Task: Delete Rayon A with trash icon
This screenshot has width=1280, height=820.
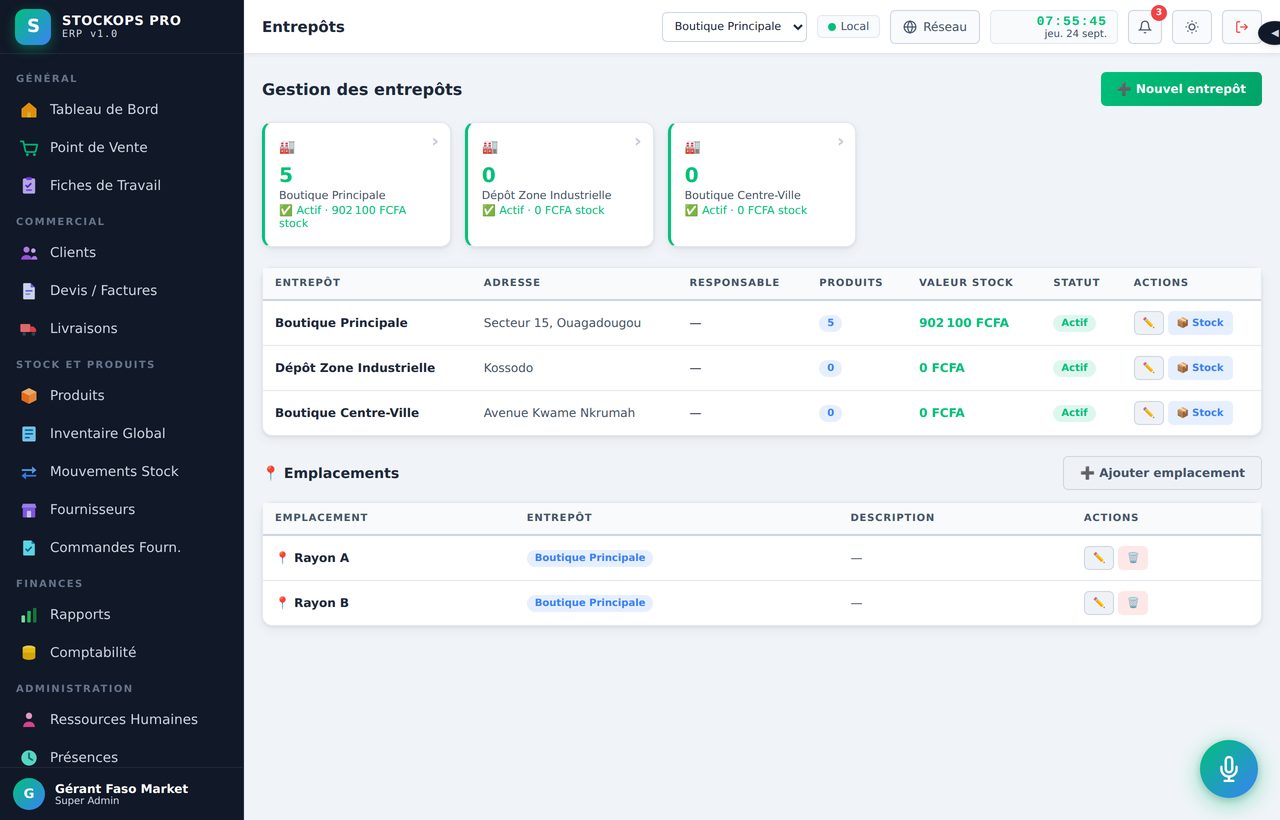Action: tap(1133, 558)
